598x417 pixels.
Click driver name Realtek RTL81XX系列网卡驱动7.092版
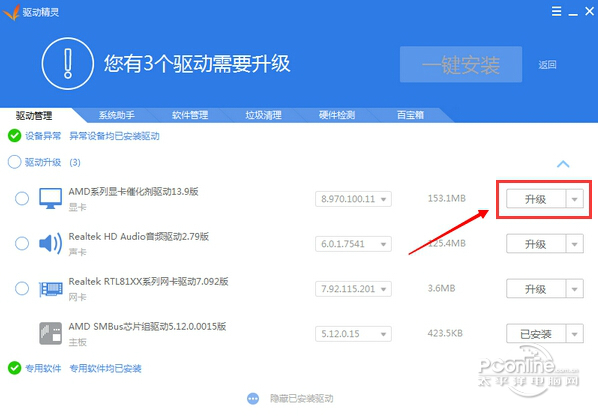point(148,282)
